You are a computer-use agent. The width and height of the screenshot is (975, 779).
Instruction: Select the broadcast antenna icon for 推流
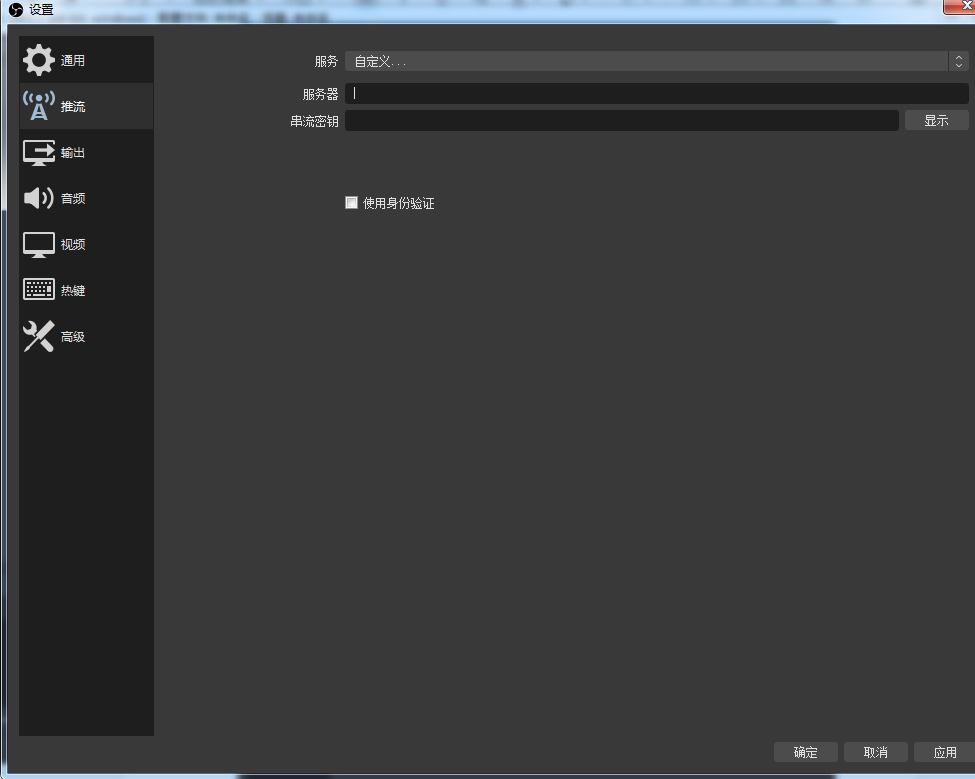pyautogui.click(x=39, y=106)
